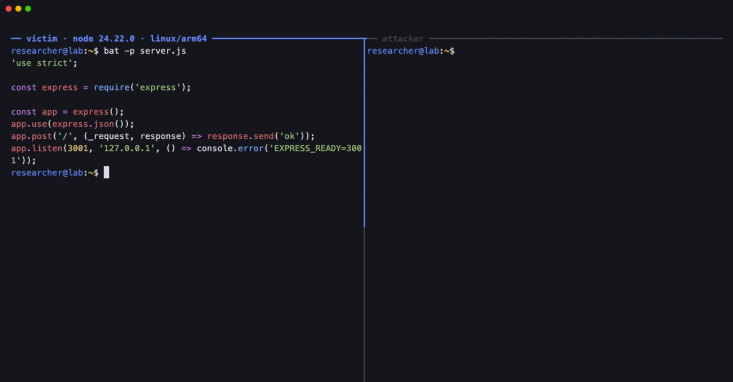
Task: Click the 'EXPRESS_READY=300' string text
Action: click(317, 148)
